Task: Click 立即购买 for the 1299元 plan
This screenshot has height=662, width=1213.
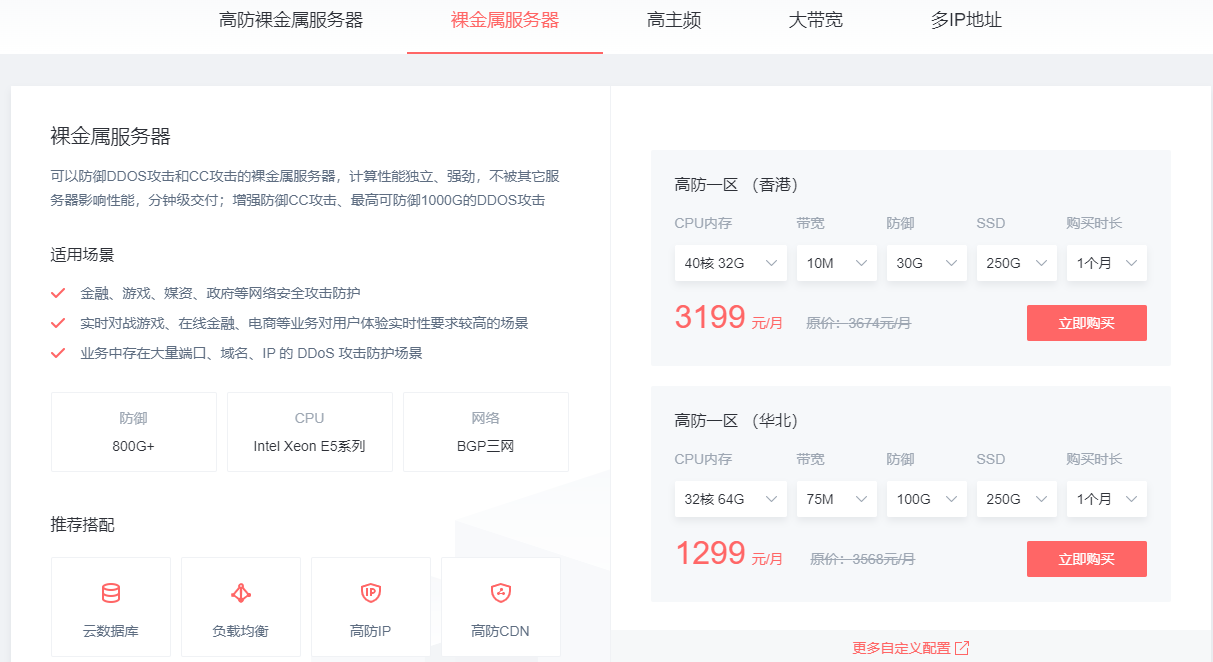Action: pos(1087,559)
